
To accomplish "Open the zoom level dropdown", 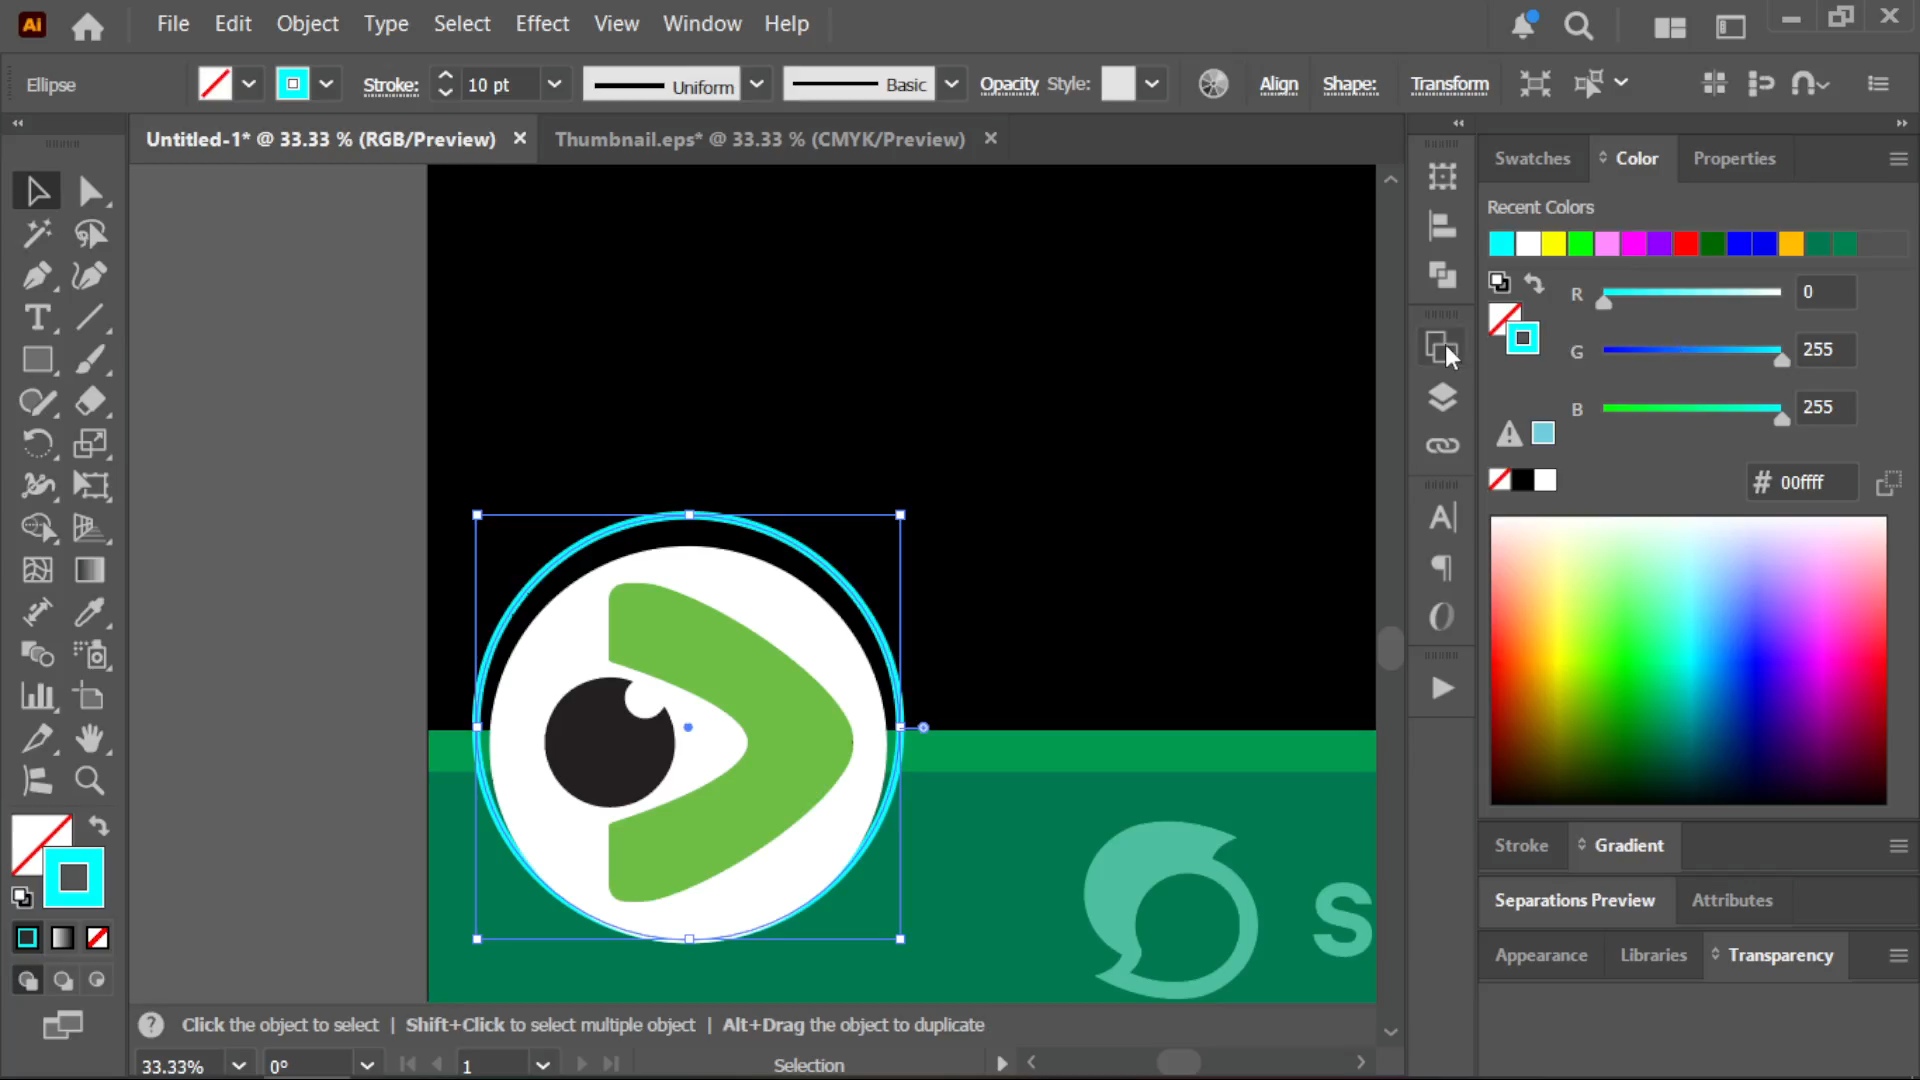I will point(239,1065).
